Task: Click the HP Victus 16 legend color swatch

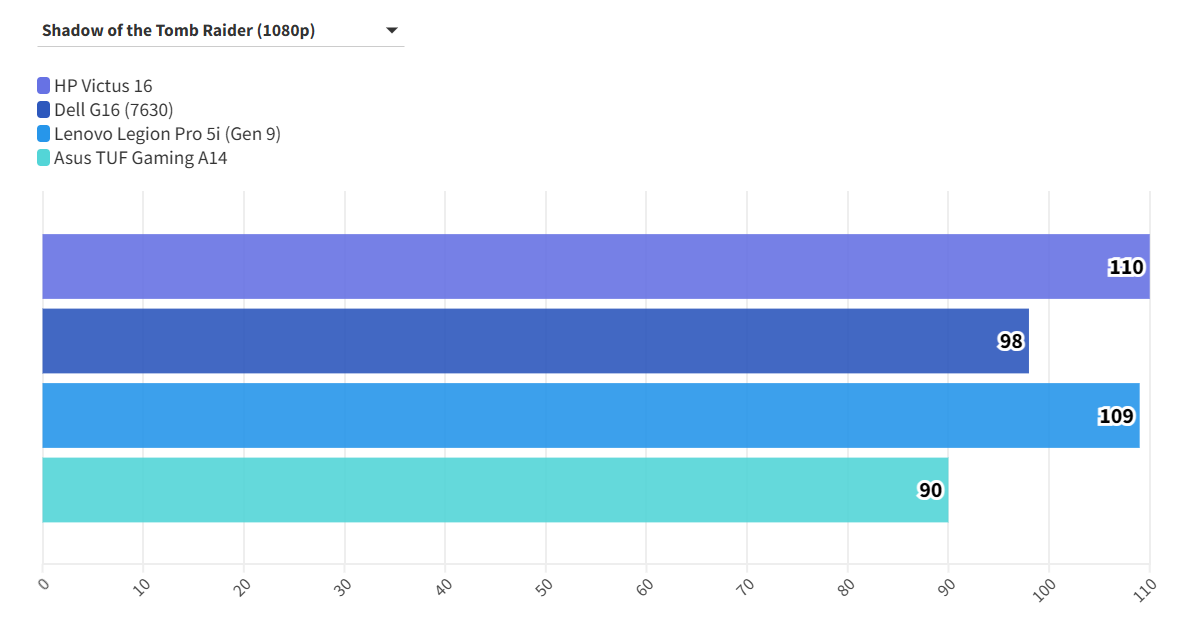Action: click(x=44, y=86)
